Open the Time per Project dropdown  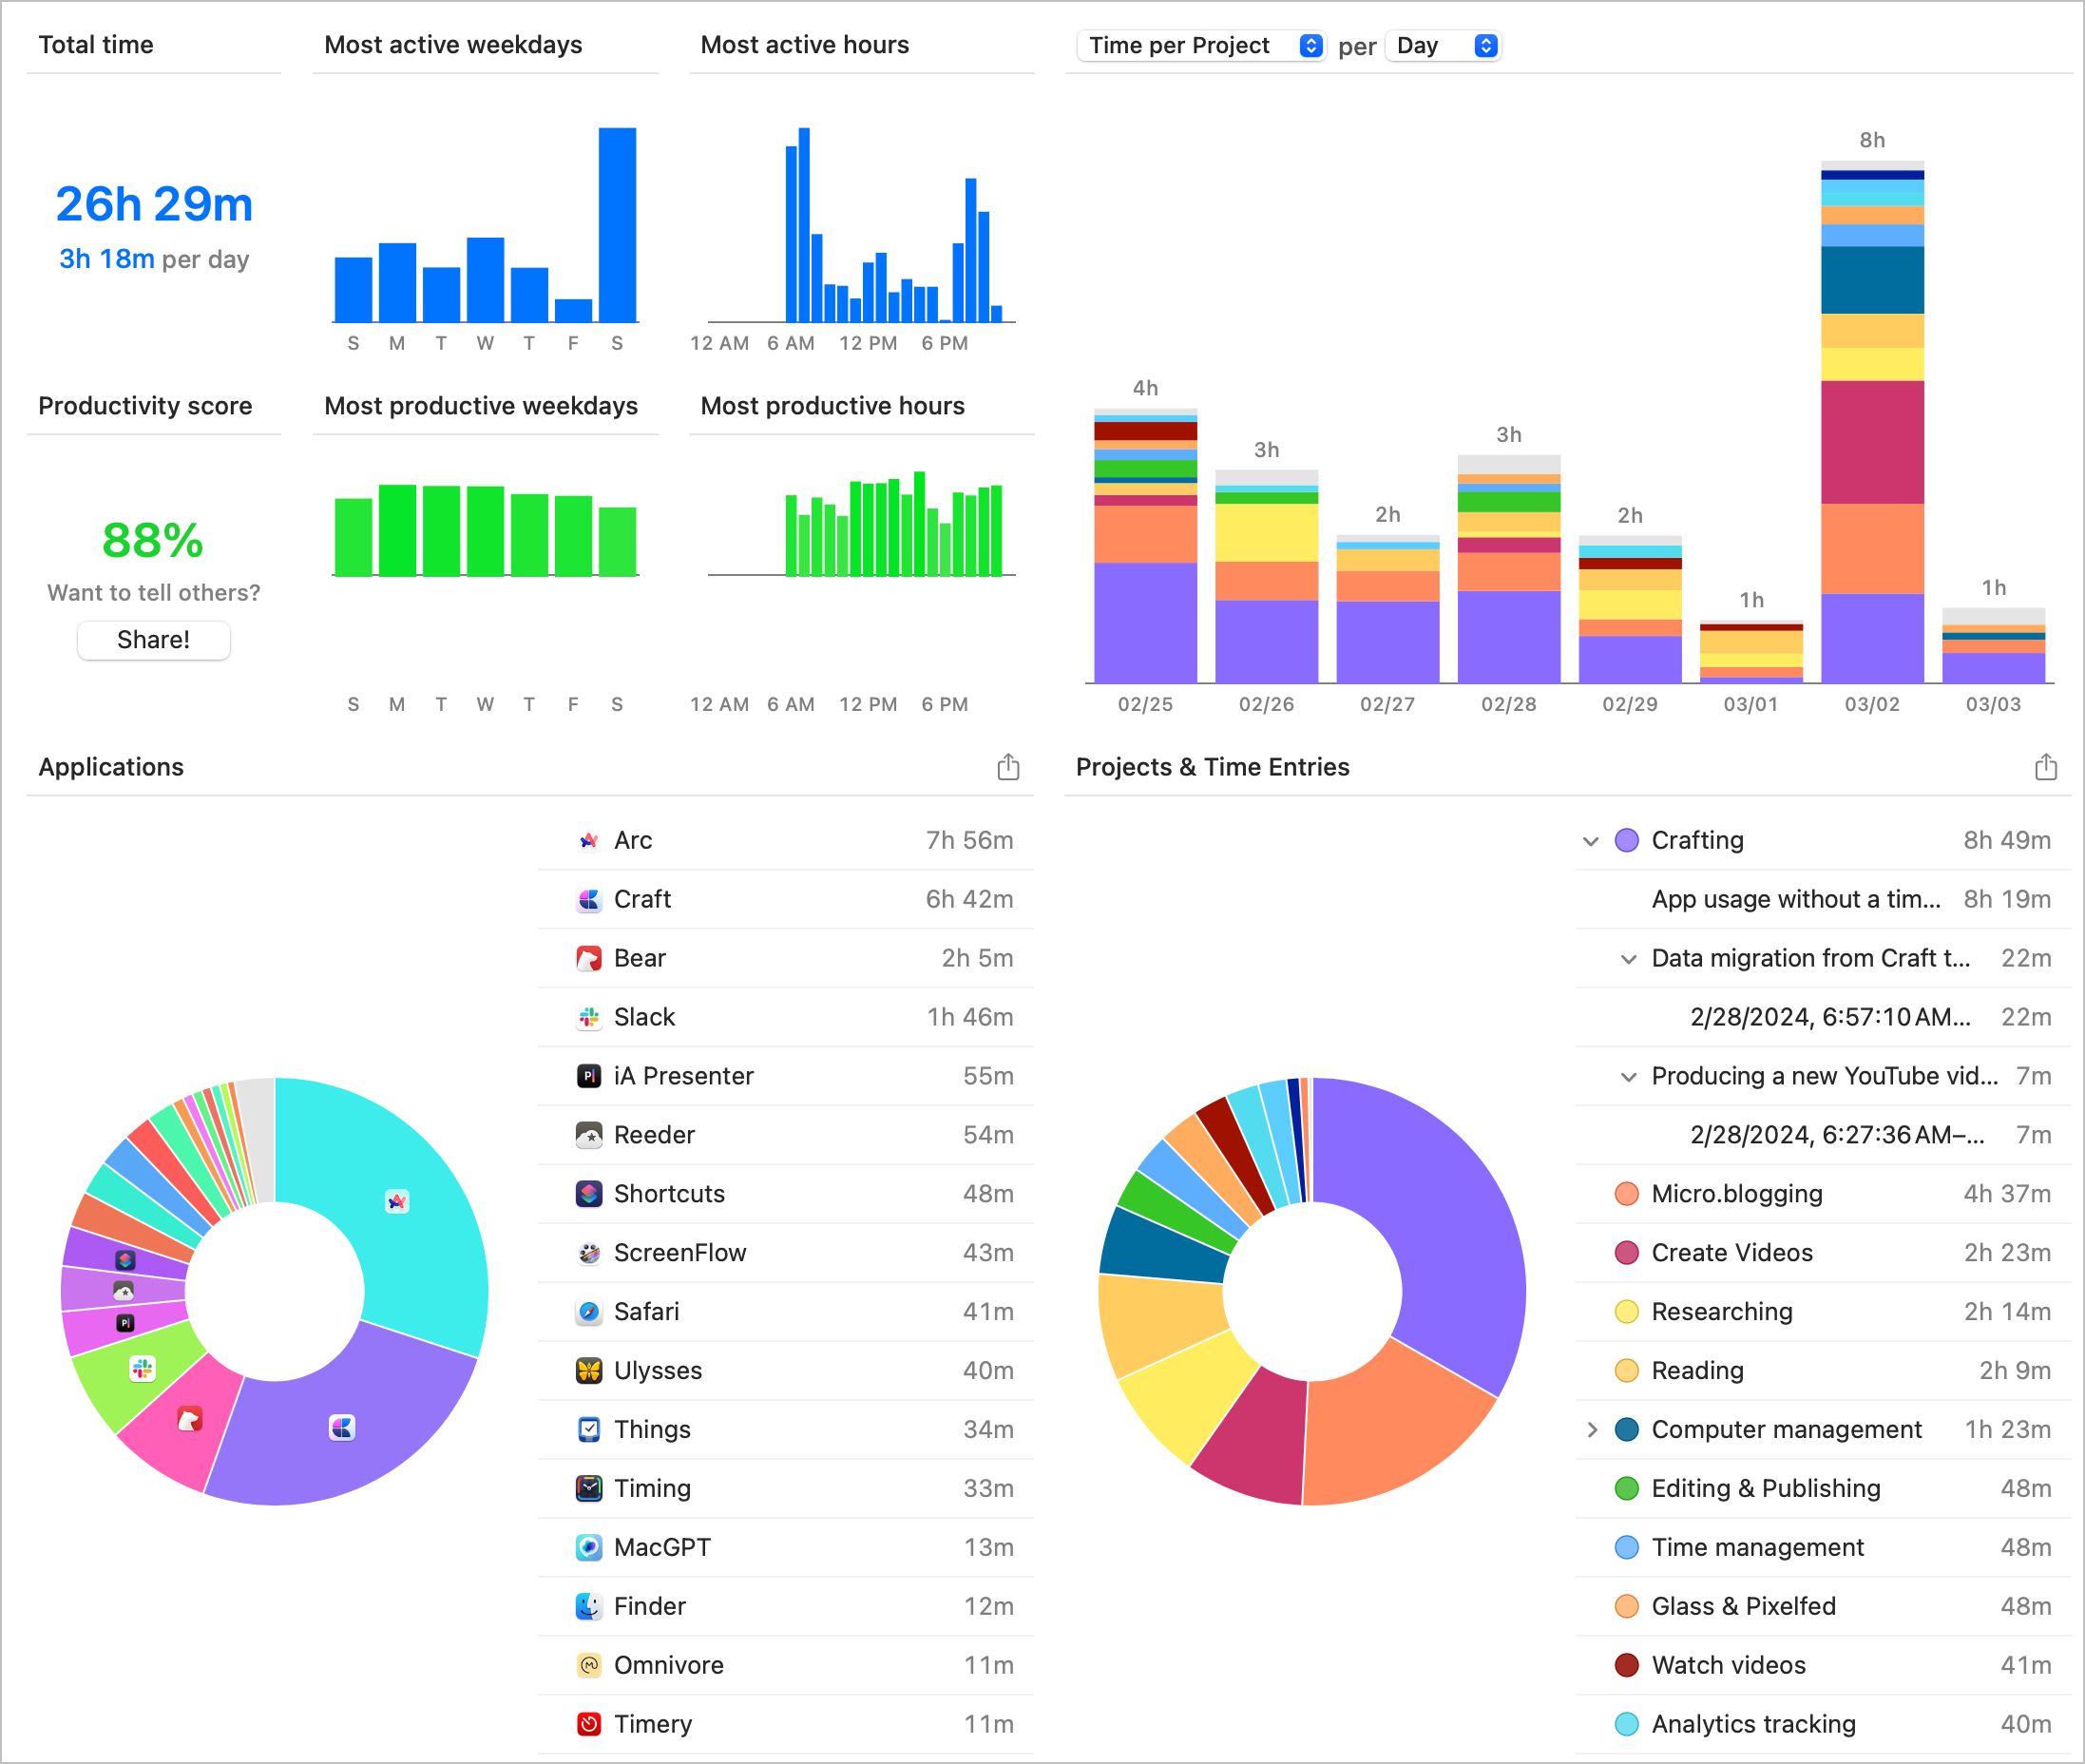point(1203,46)
